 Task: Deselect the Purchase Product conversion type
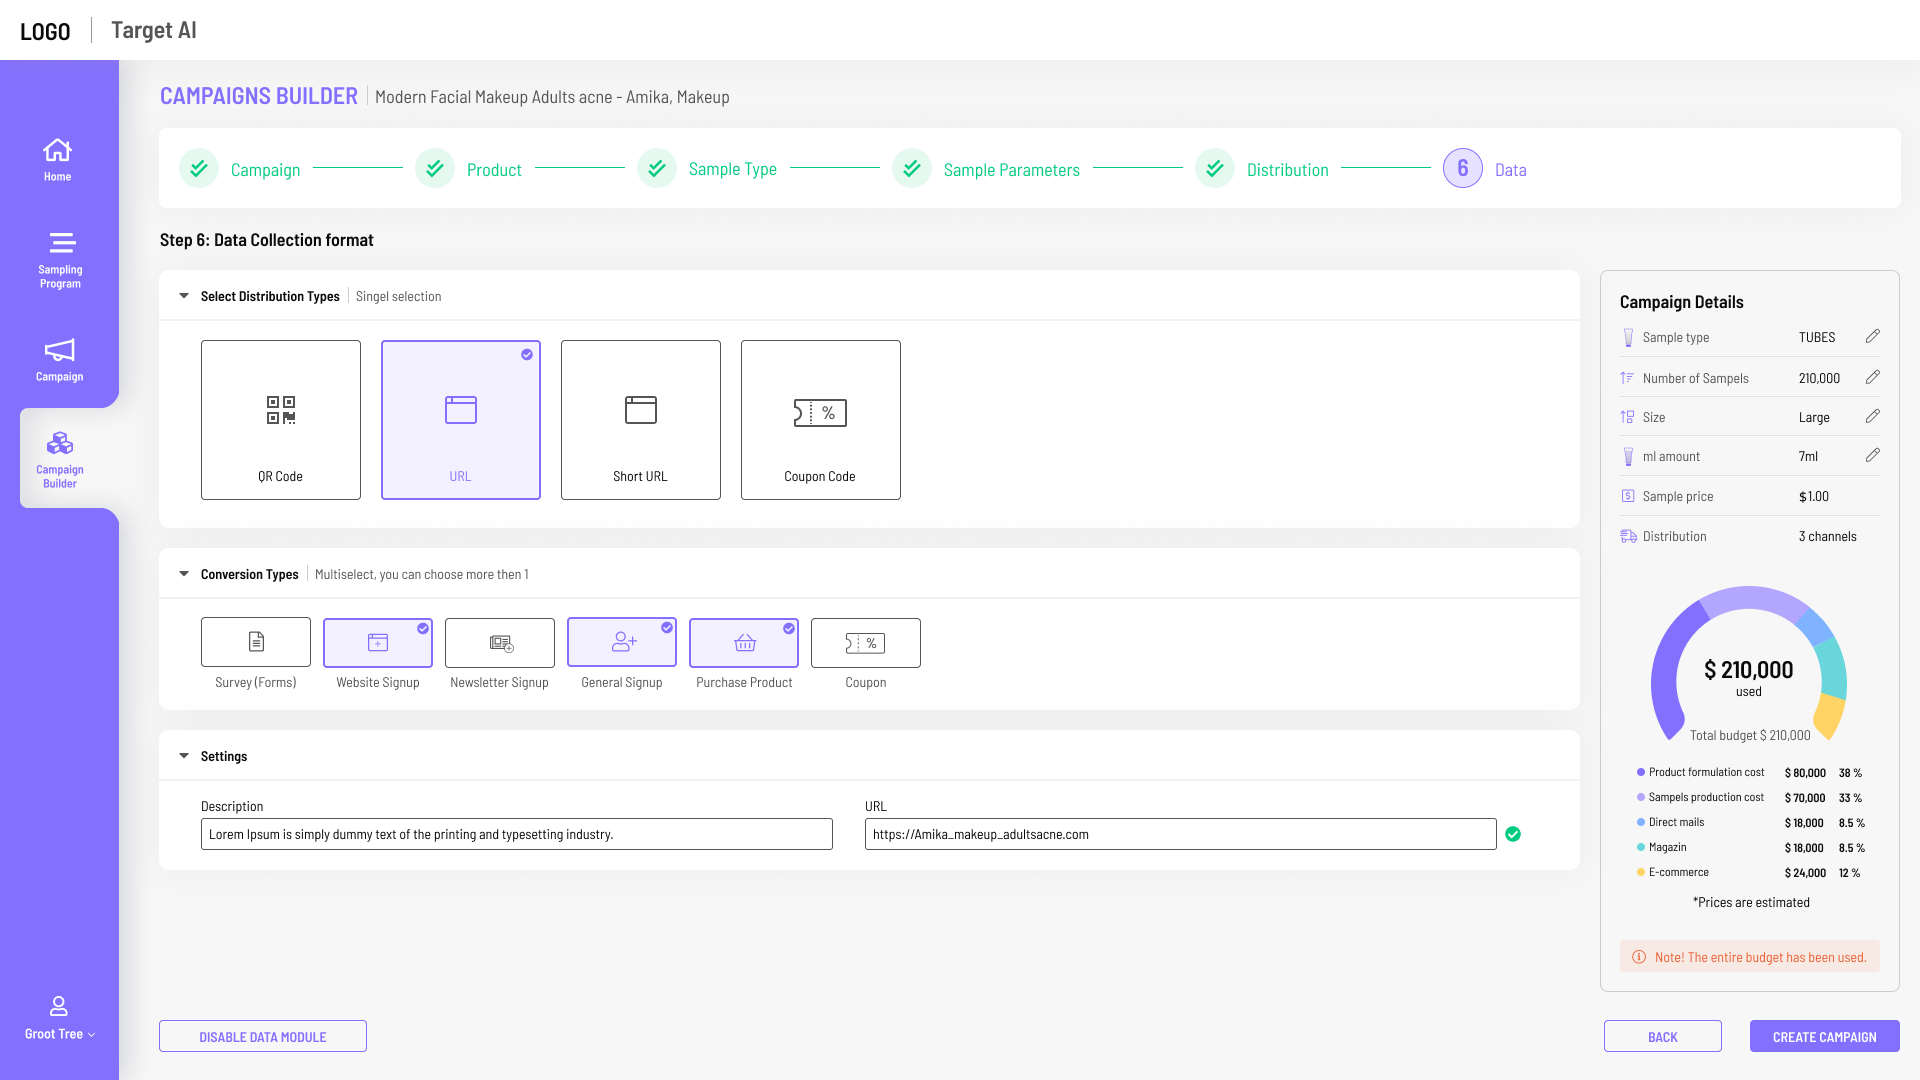coord(744,642)
